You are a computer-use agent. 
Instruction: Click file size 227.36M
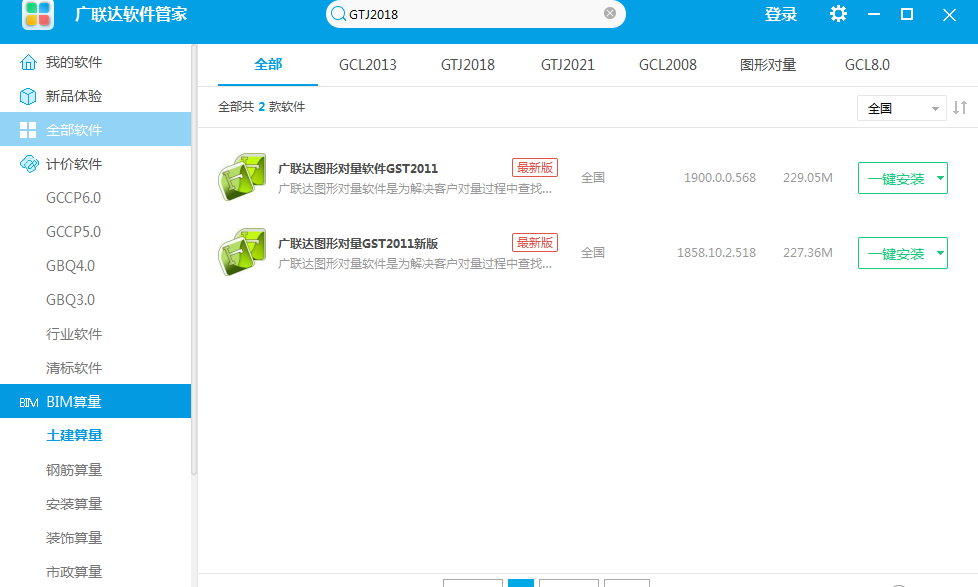click(808, 253)
